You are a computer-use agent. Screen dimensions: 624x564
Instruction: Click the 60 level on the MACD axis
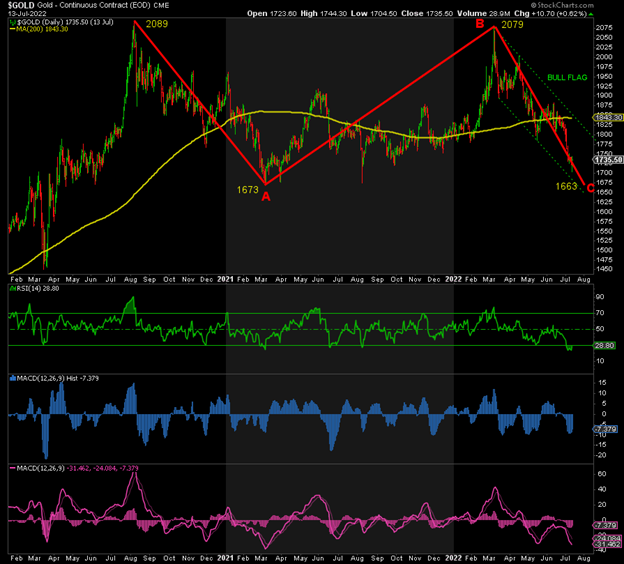tap(602, 474)
